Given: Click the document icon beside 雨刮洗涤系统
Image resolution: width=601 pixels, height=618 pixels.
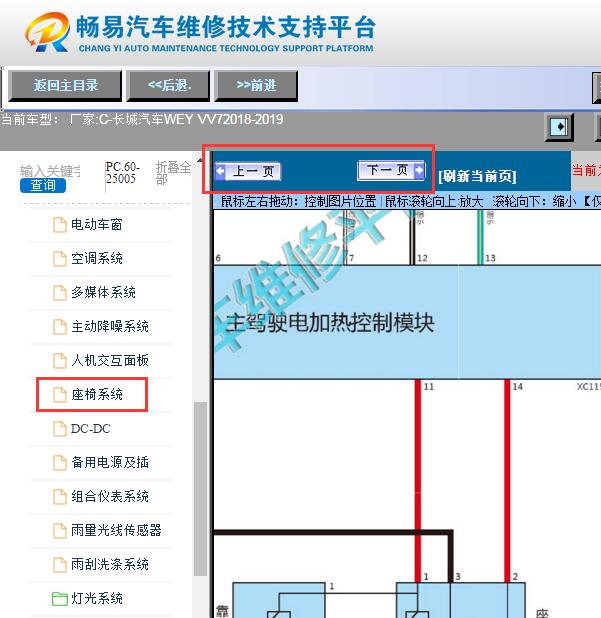Looking at the screenshot, I should click(x=60, y=565).
